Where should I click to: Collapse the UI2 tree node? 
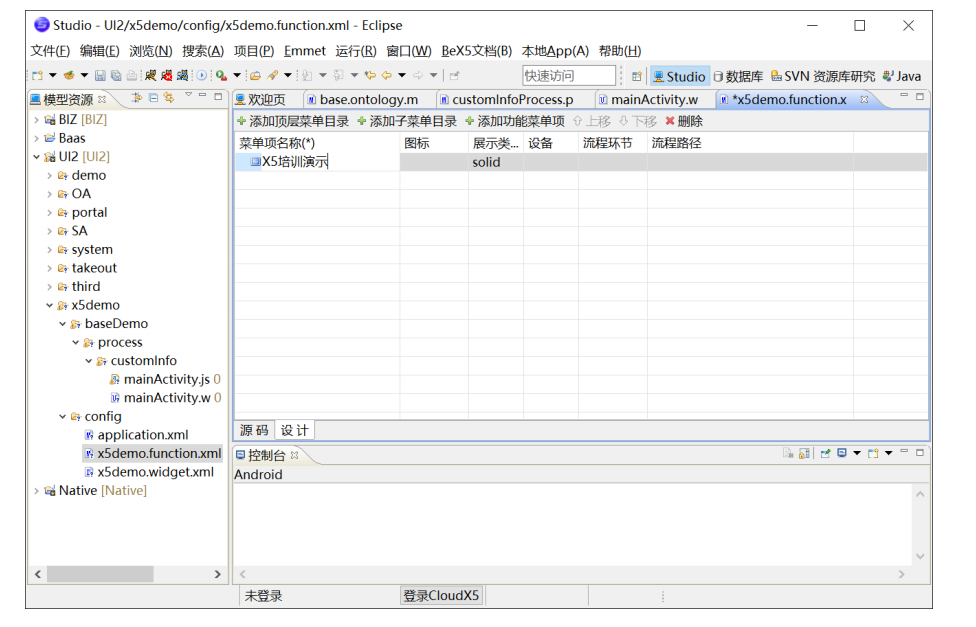coord(35,156)
